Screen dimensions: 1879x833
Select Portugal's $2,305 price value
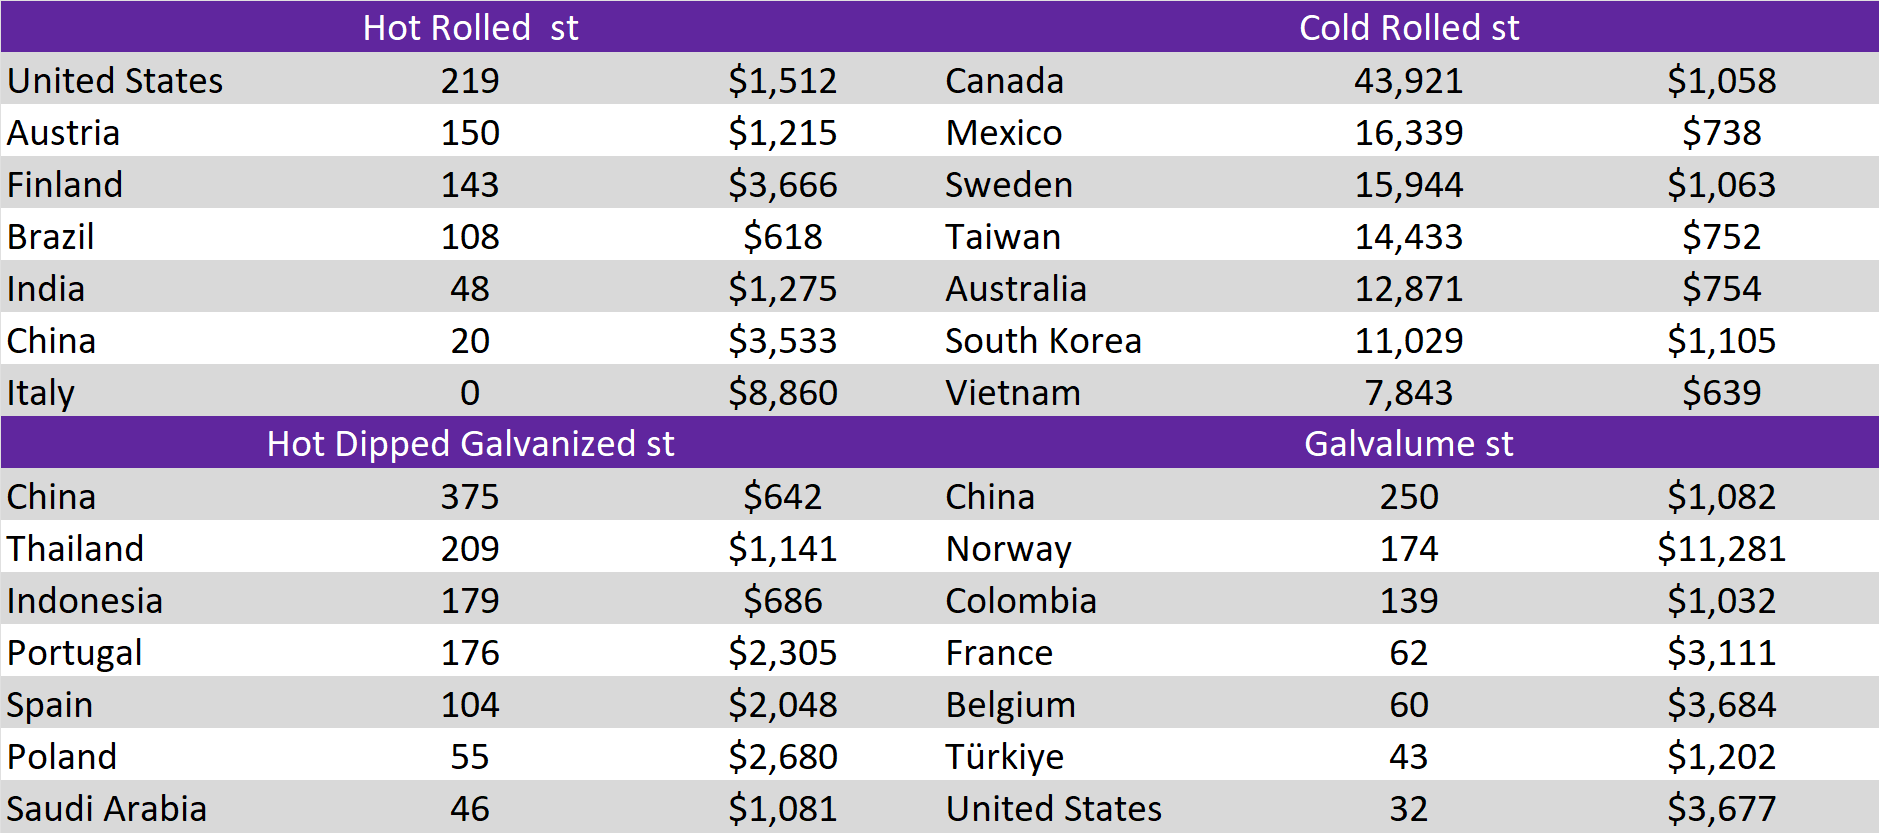pos(782,652)
